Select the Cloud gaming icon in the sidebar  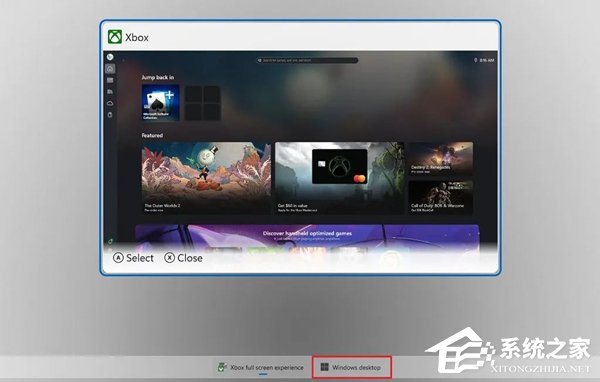(110, 103)
